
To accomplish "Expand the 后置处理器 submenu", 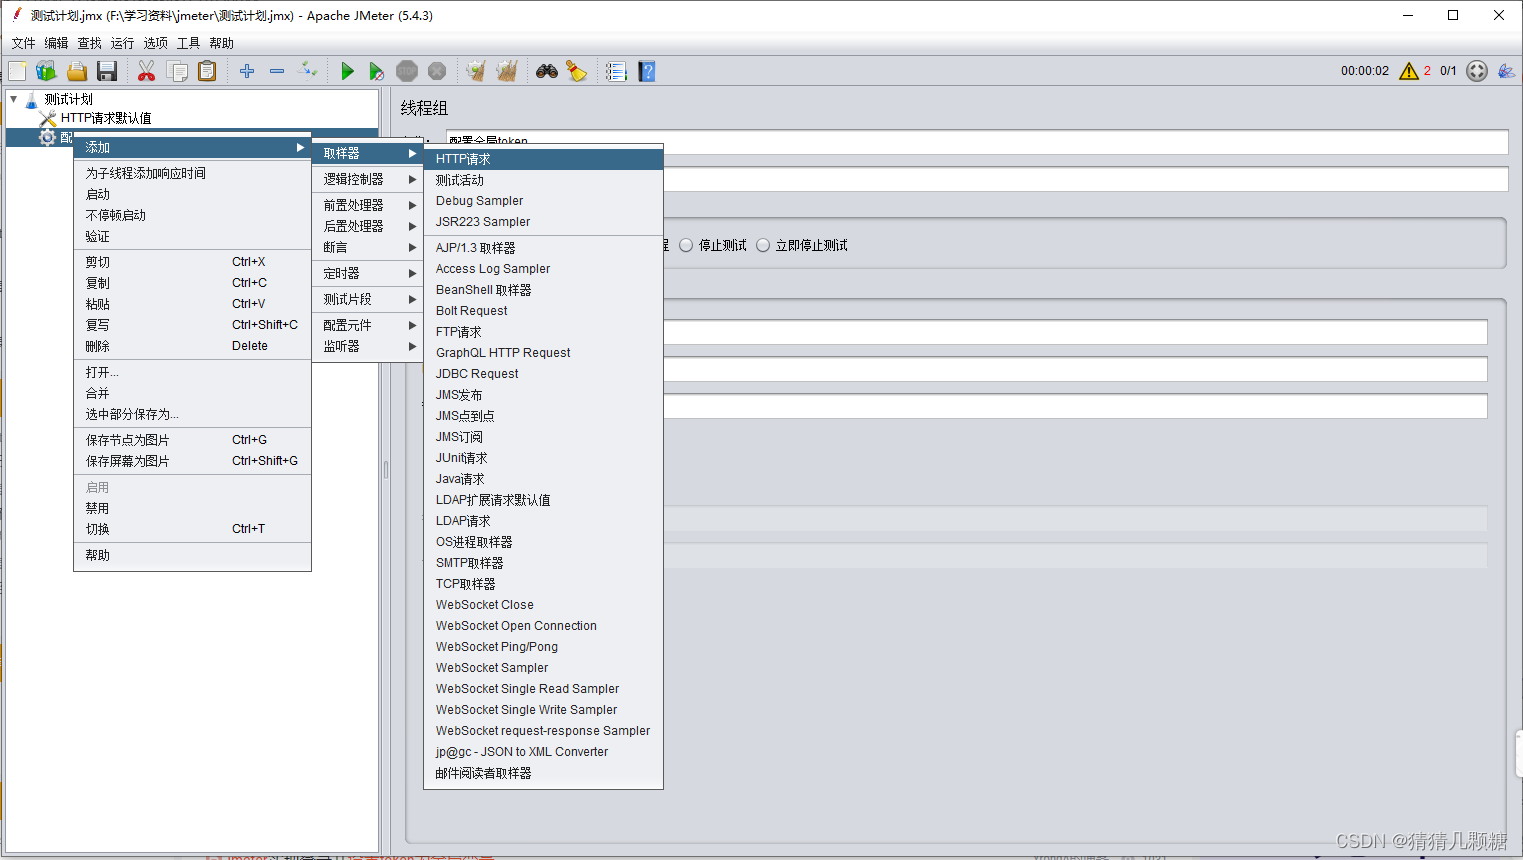I will coord(368,226).
